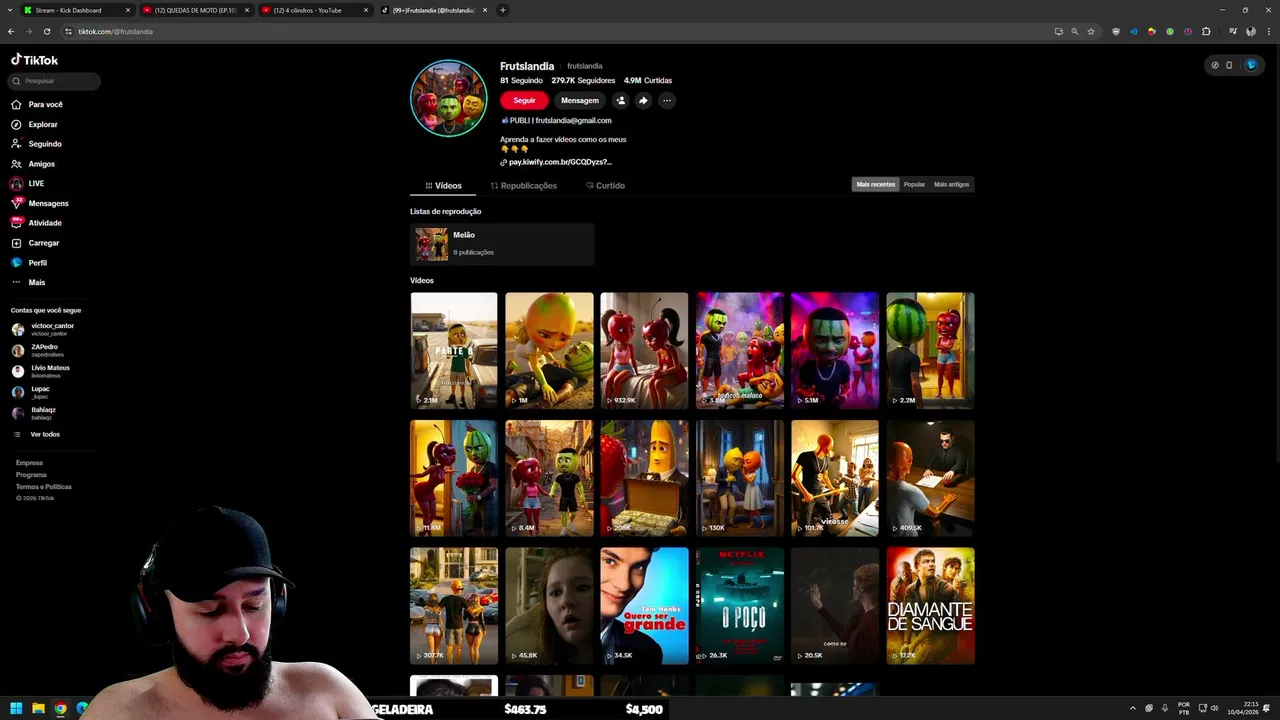Screen dimensions: 1280x720
Task: Open a new browser tab
Action: [x=503, y=10]
